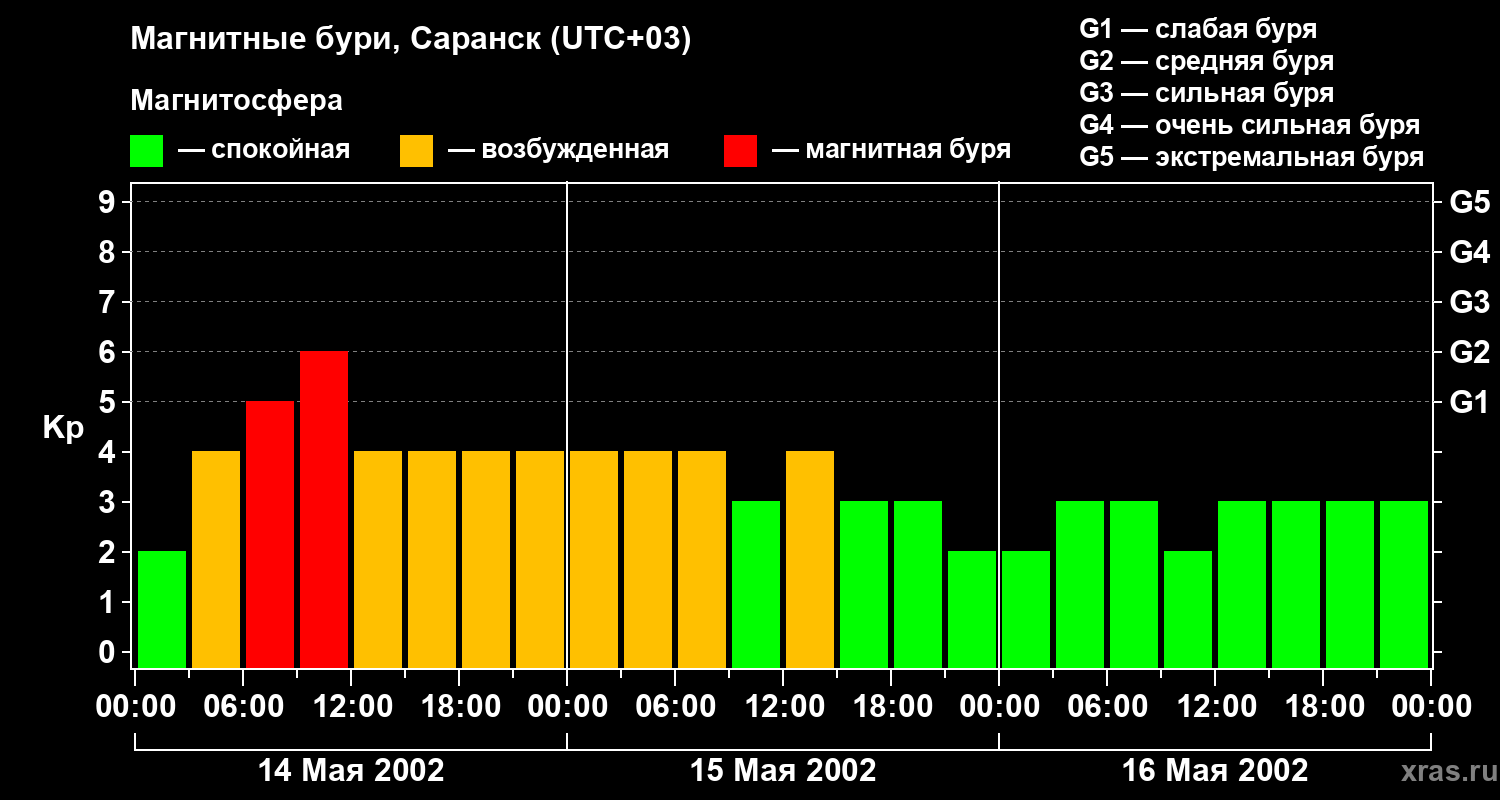This screenshot has height=800, width=1500.
Task: Click the red "магнитная буря" legend swatch
Action: [740, 151]
